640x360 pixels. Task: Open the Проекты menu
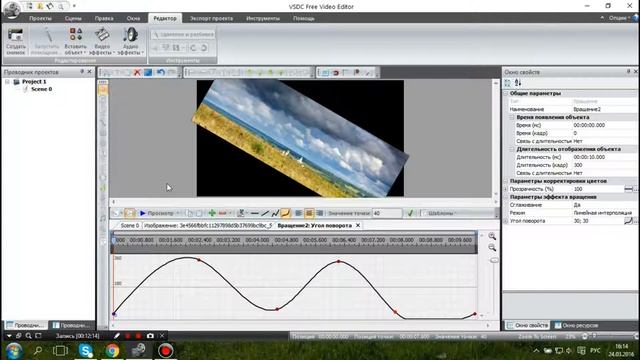click(x=40, y=18)
